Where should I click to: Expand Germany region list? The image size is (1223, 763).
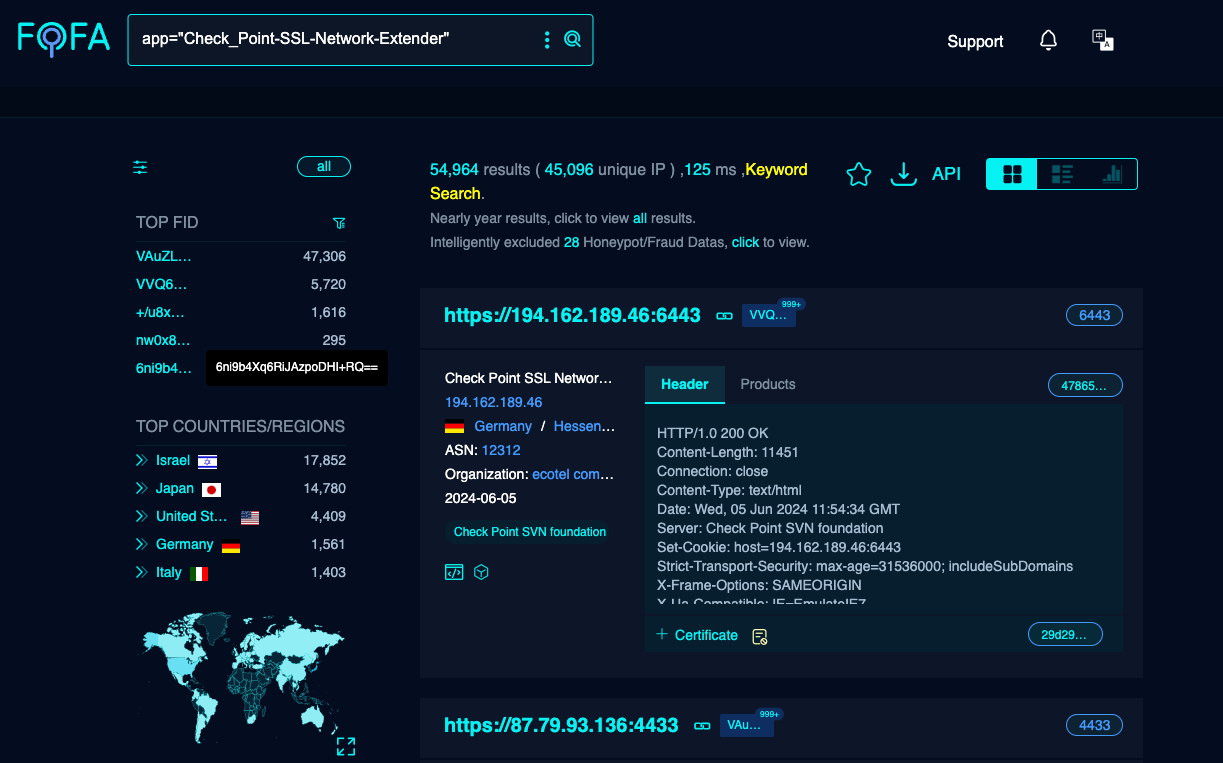point(142,545)
